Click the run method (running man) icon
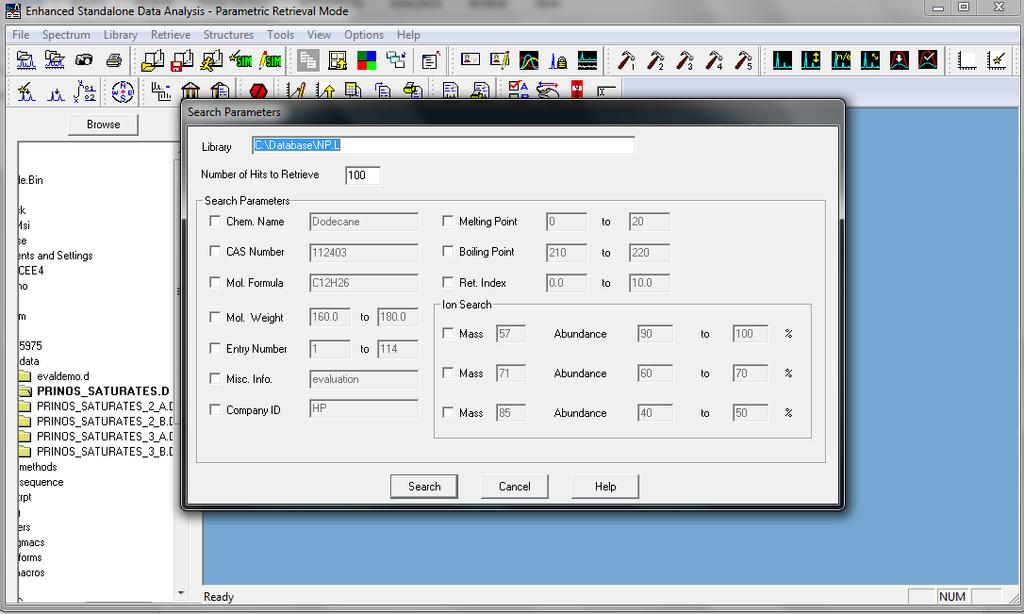This screenshot has height=614, width=1024. click(x=211, y=61)
